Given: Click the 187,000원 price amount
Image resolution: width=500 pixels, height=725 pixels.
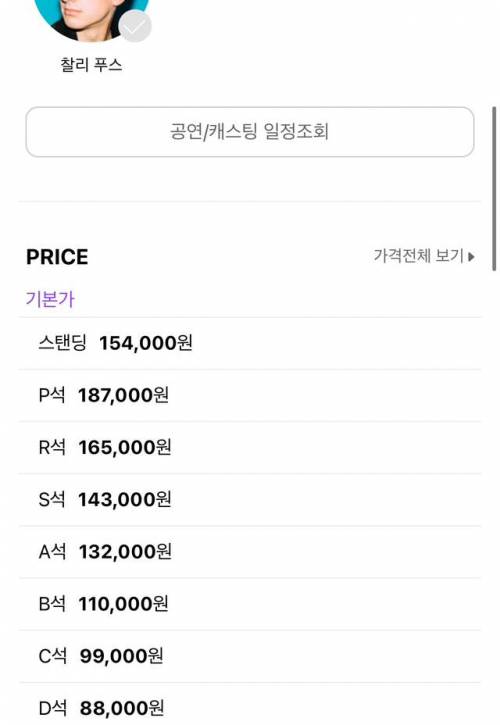Looking at the screenshot, I should click(123, 395).
